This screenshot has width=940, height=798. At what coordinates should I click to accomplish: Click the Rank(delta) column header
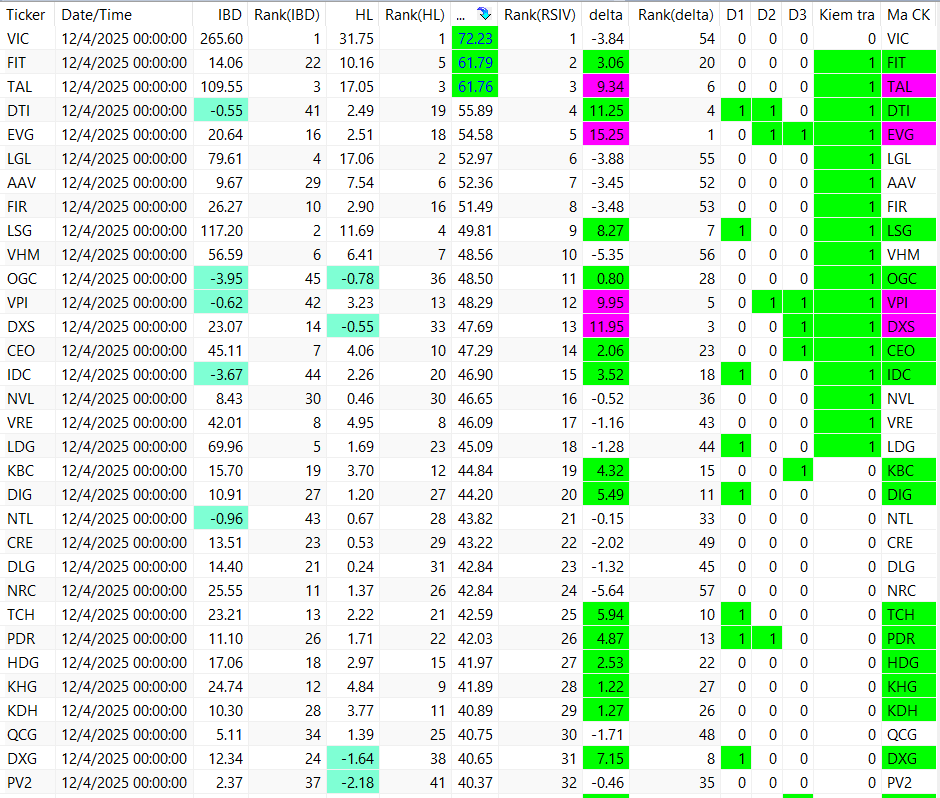tap(676, 14)
